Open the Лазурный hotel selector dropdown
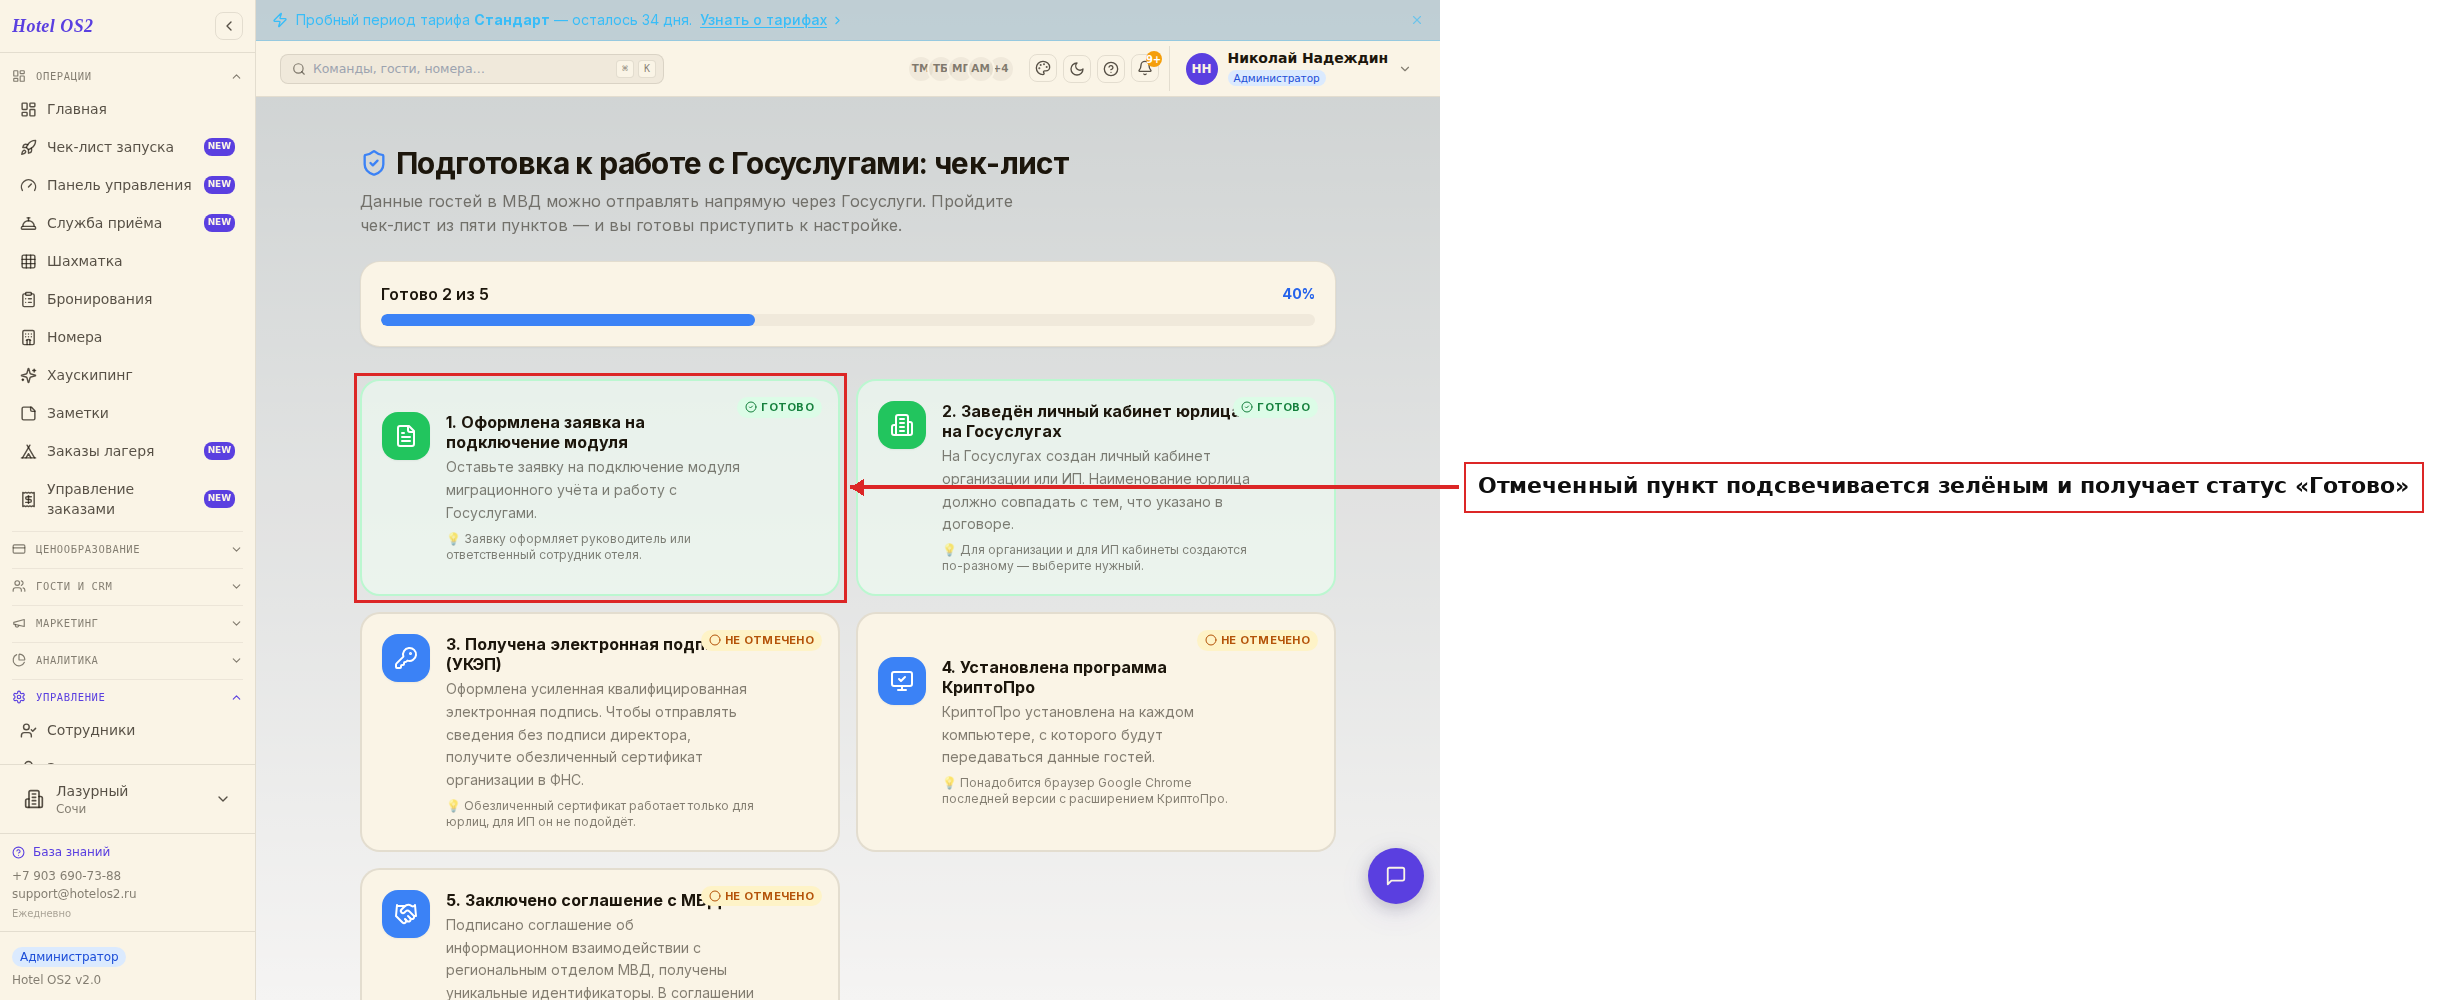The width and height of the screenshot is (2447, 1000). (x=127, y=799)
